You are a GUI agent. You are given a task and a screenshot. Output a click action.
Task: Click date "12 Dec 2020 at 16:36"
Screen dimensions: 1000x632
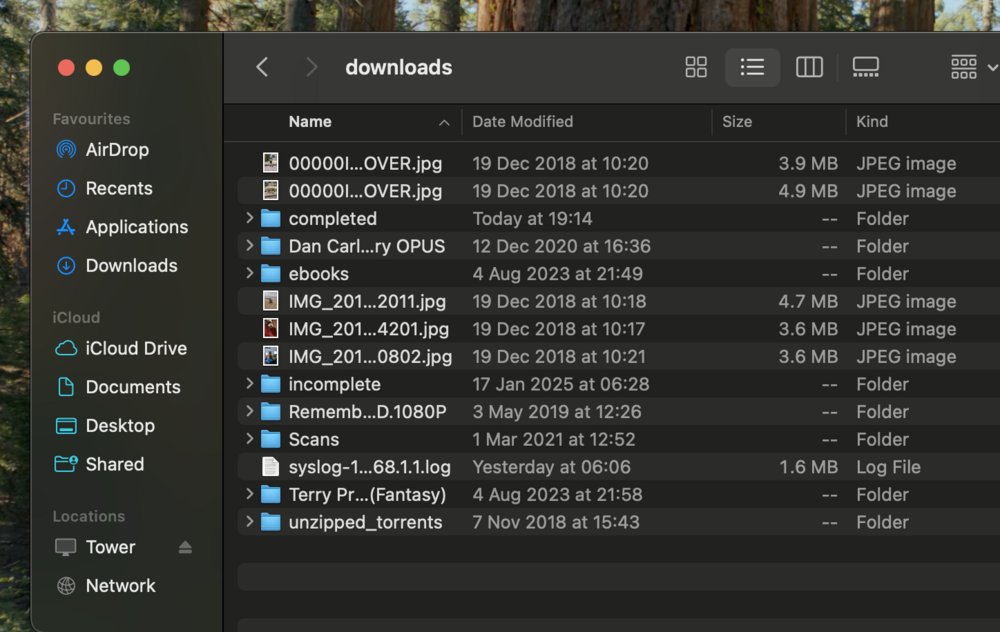click(561, 246)
